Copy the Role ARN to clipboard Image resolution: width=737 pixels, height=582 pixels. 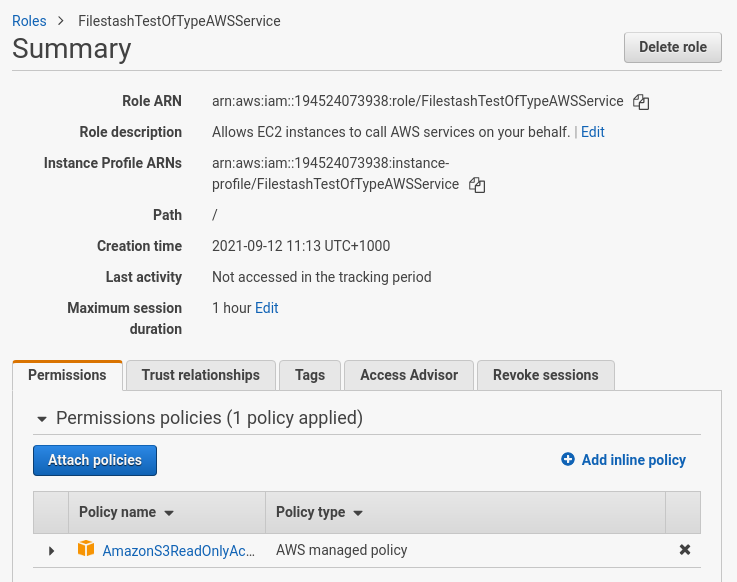tap(641, 102)
